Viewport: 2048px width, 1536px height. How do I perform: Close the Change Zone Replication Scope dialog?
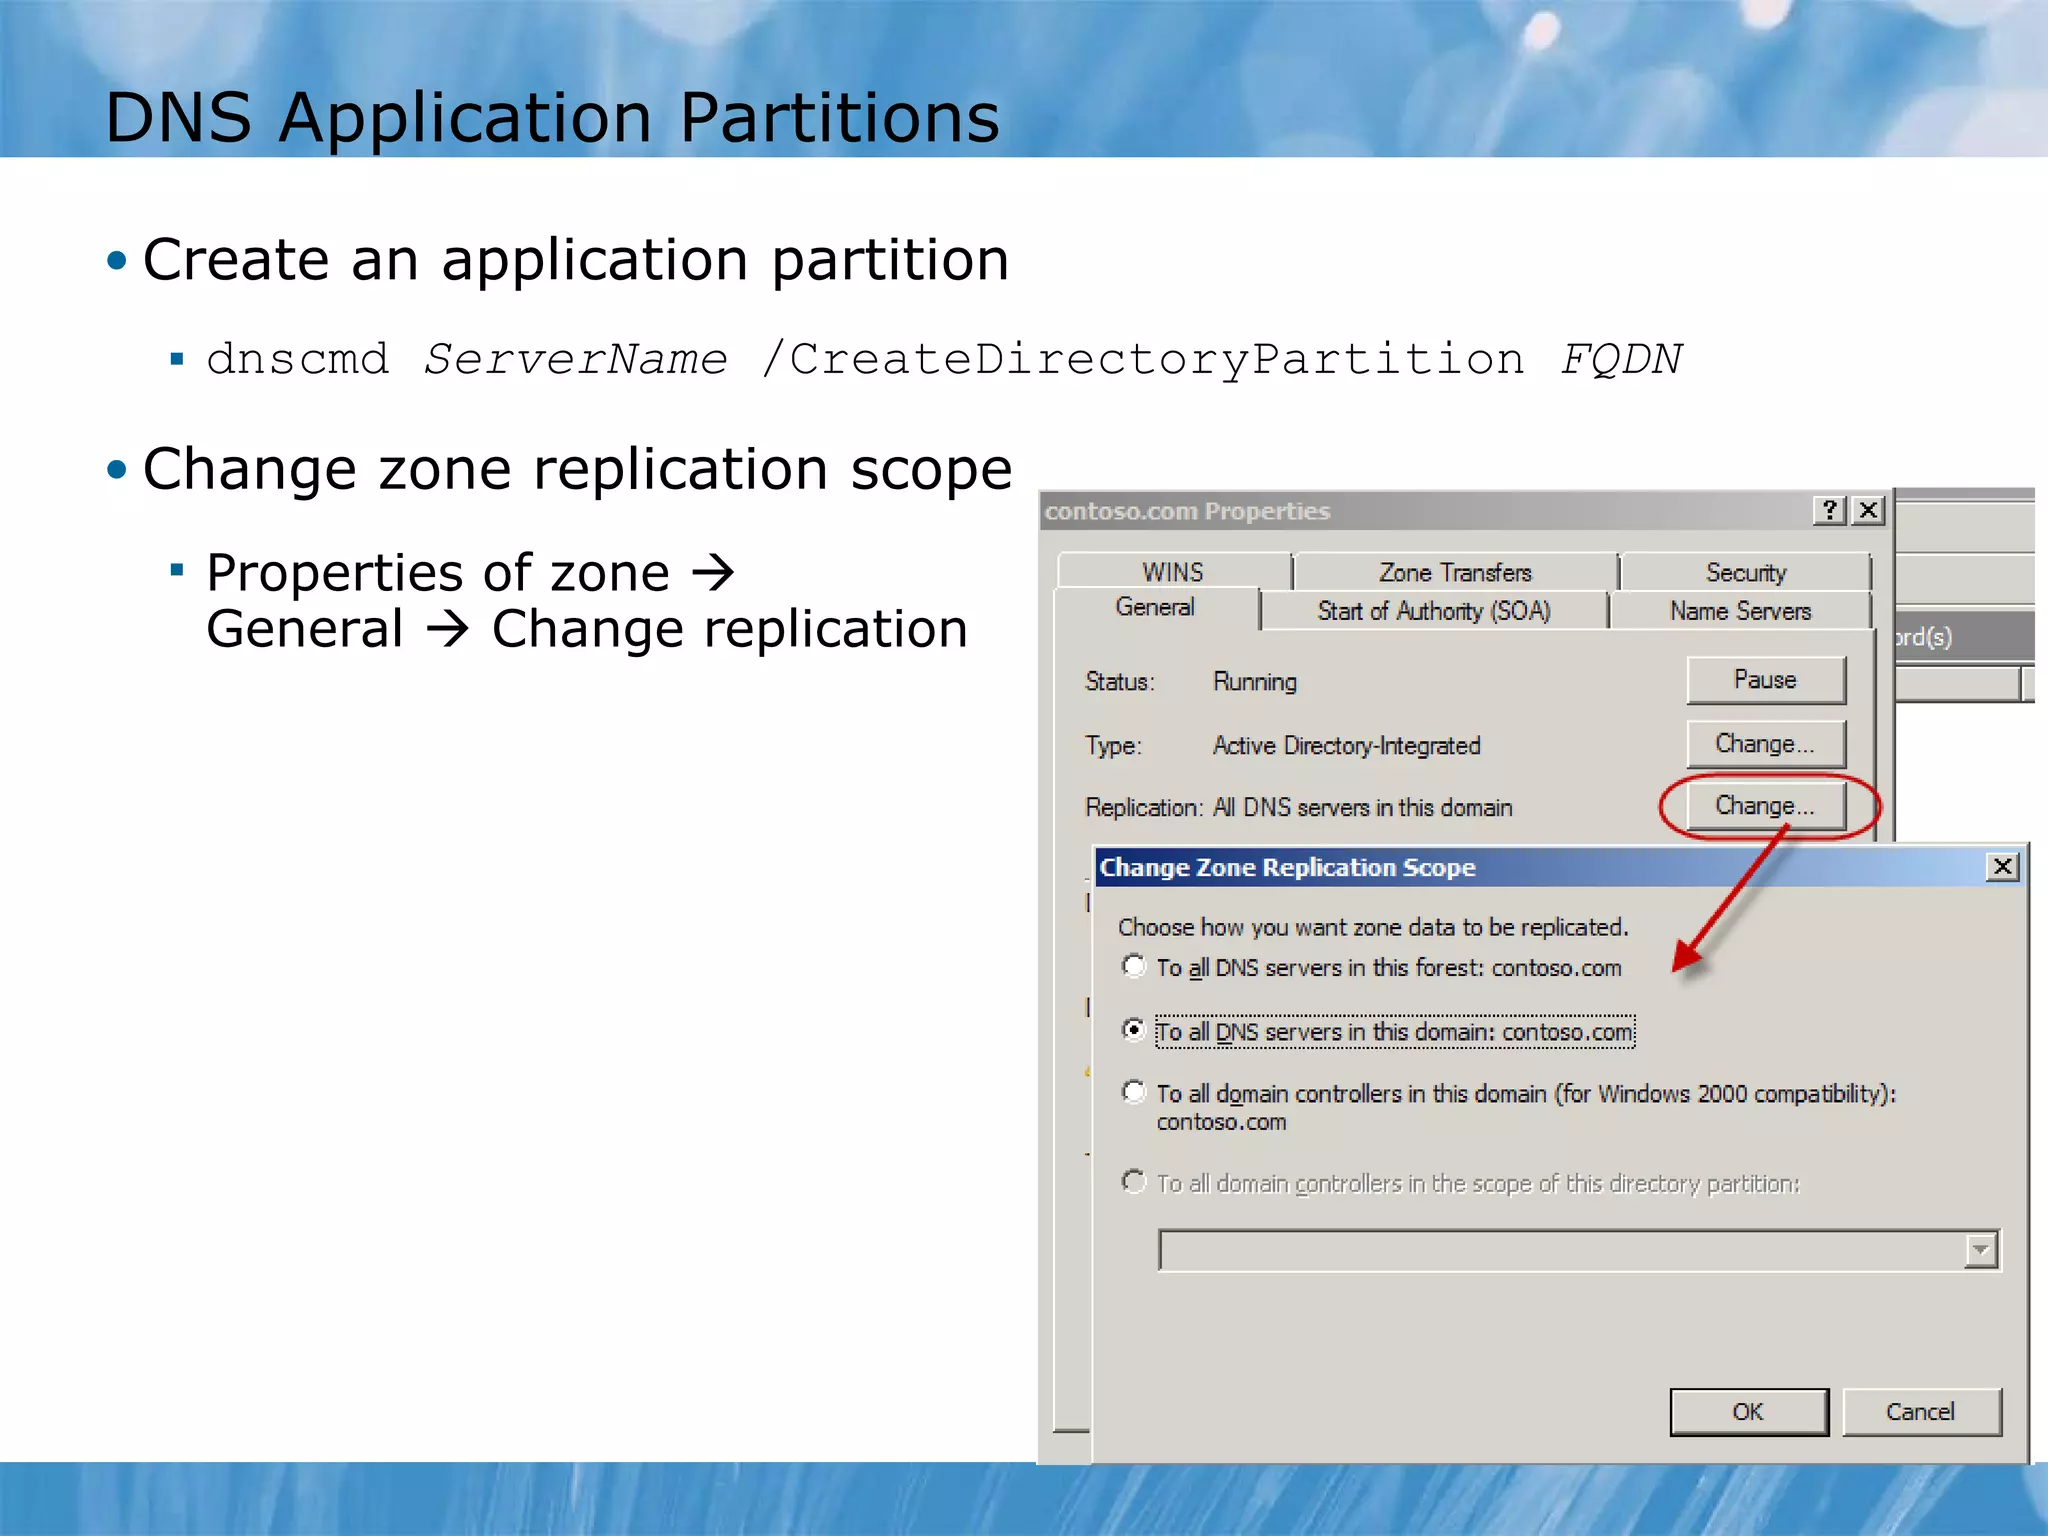(x=2003, y=866)
